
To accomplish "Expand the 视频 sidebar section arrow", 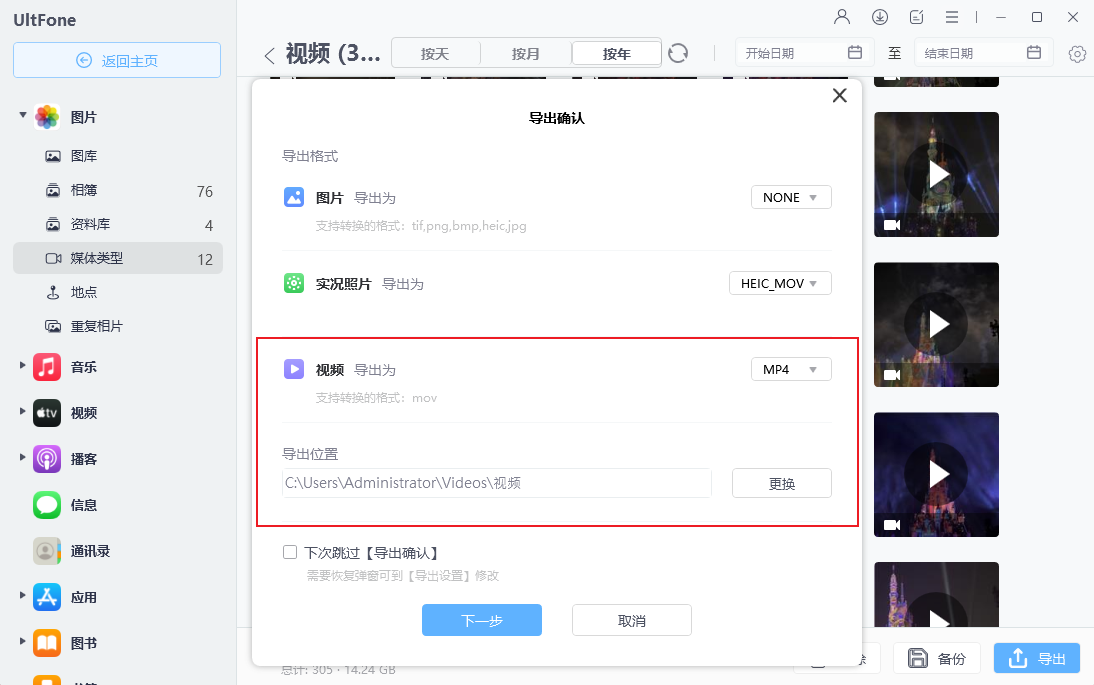I will 22,411.
